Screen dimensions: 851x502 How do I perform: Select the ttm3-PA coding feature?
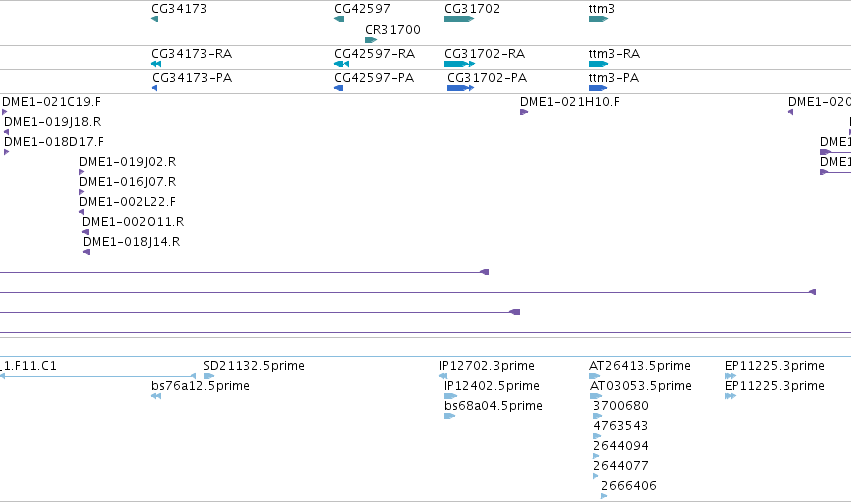598,88
